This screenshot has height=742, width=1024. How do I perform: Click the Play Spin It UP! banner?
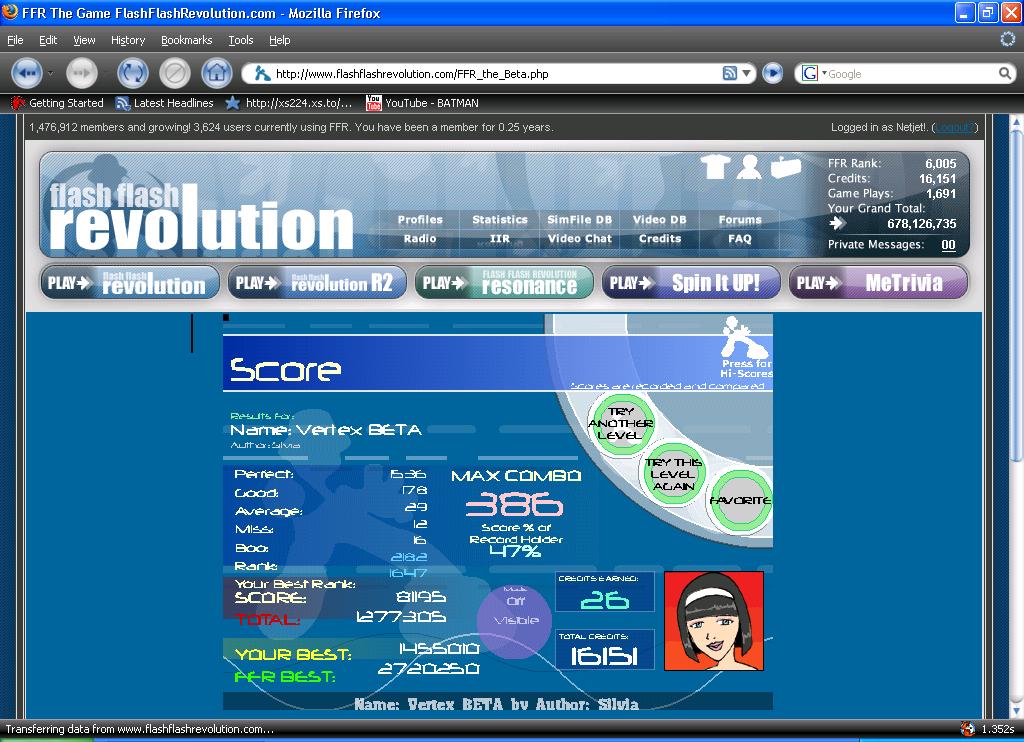pos(691,283)
